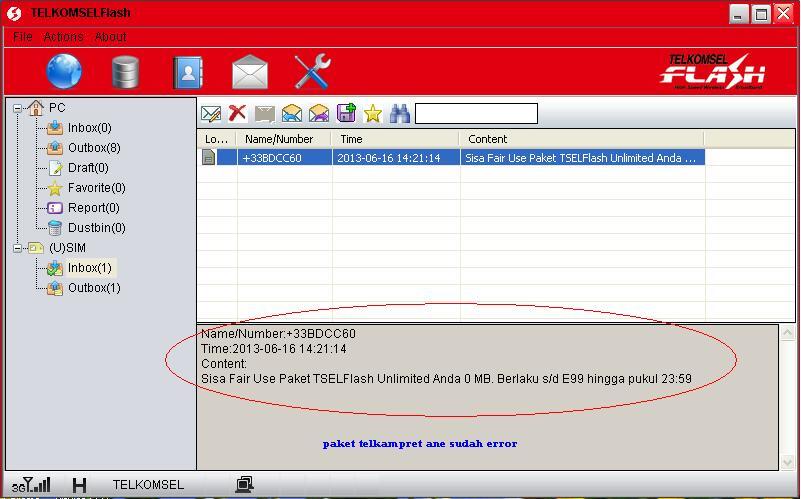Click the Save number floppy disk icon

tap(346, 113)
